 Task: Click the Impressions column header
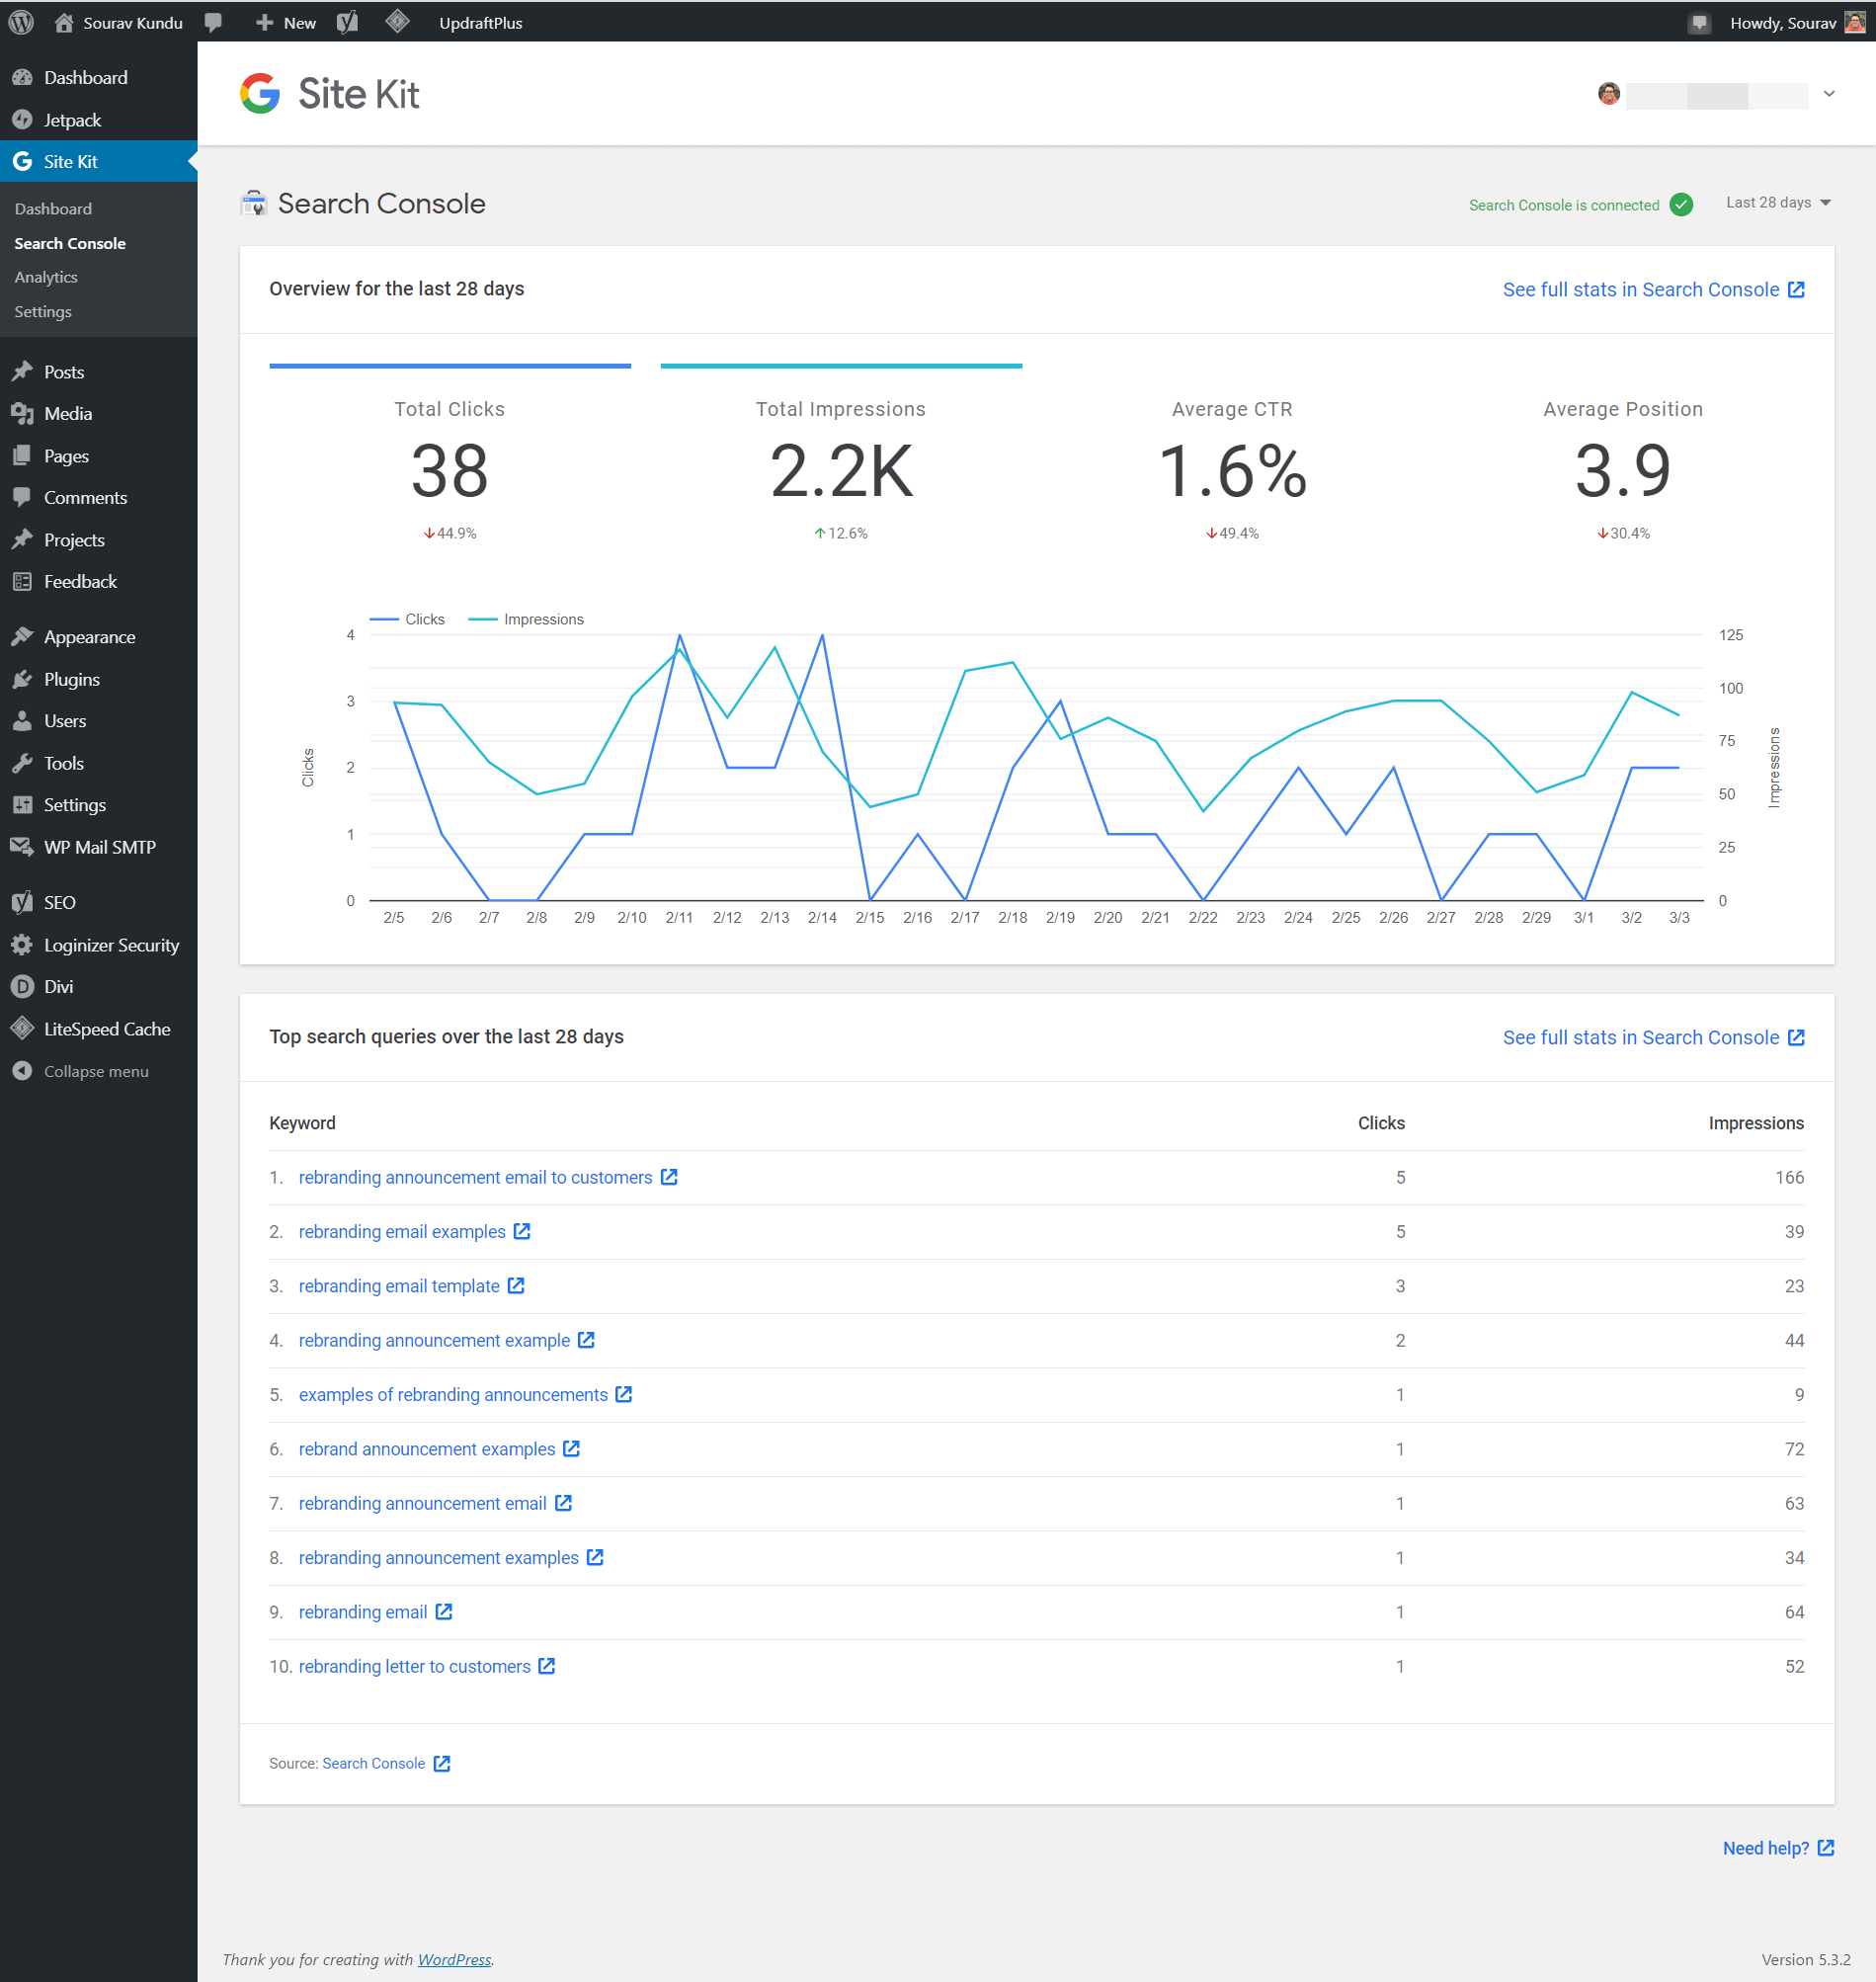click(1756, 1123)
